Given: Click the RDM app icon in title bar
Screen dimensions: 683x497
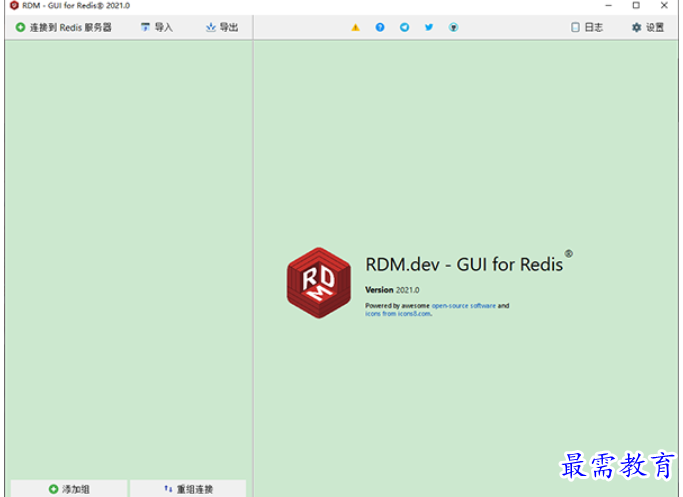Looking at the screenshot, I should [x=14, y=5].
